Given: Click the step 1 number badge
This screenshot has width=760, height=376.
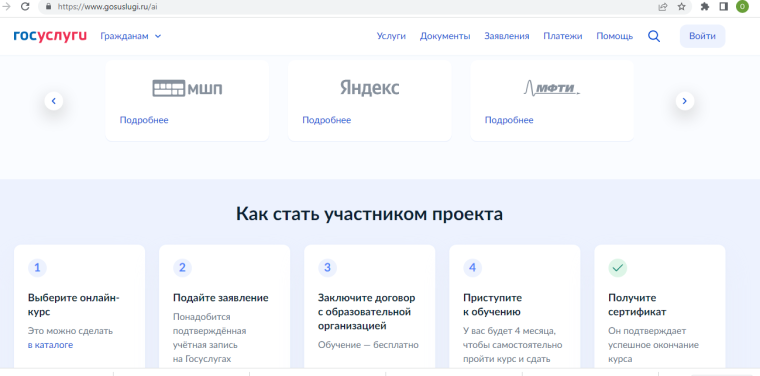Looking at the screenshot, I should tap(37, 267).
